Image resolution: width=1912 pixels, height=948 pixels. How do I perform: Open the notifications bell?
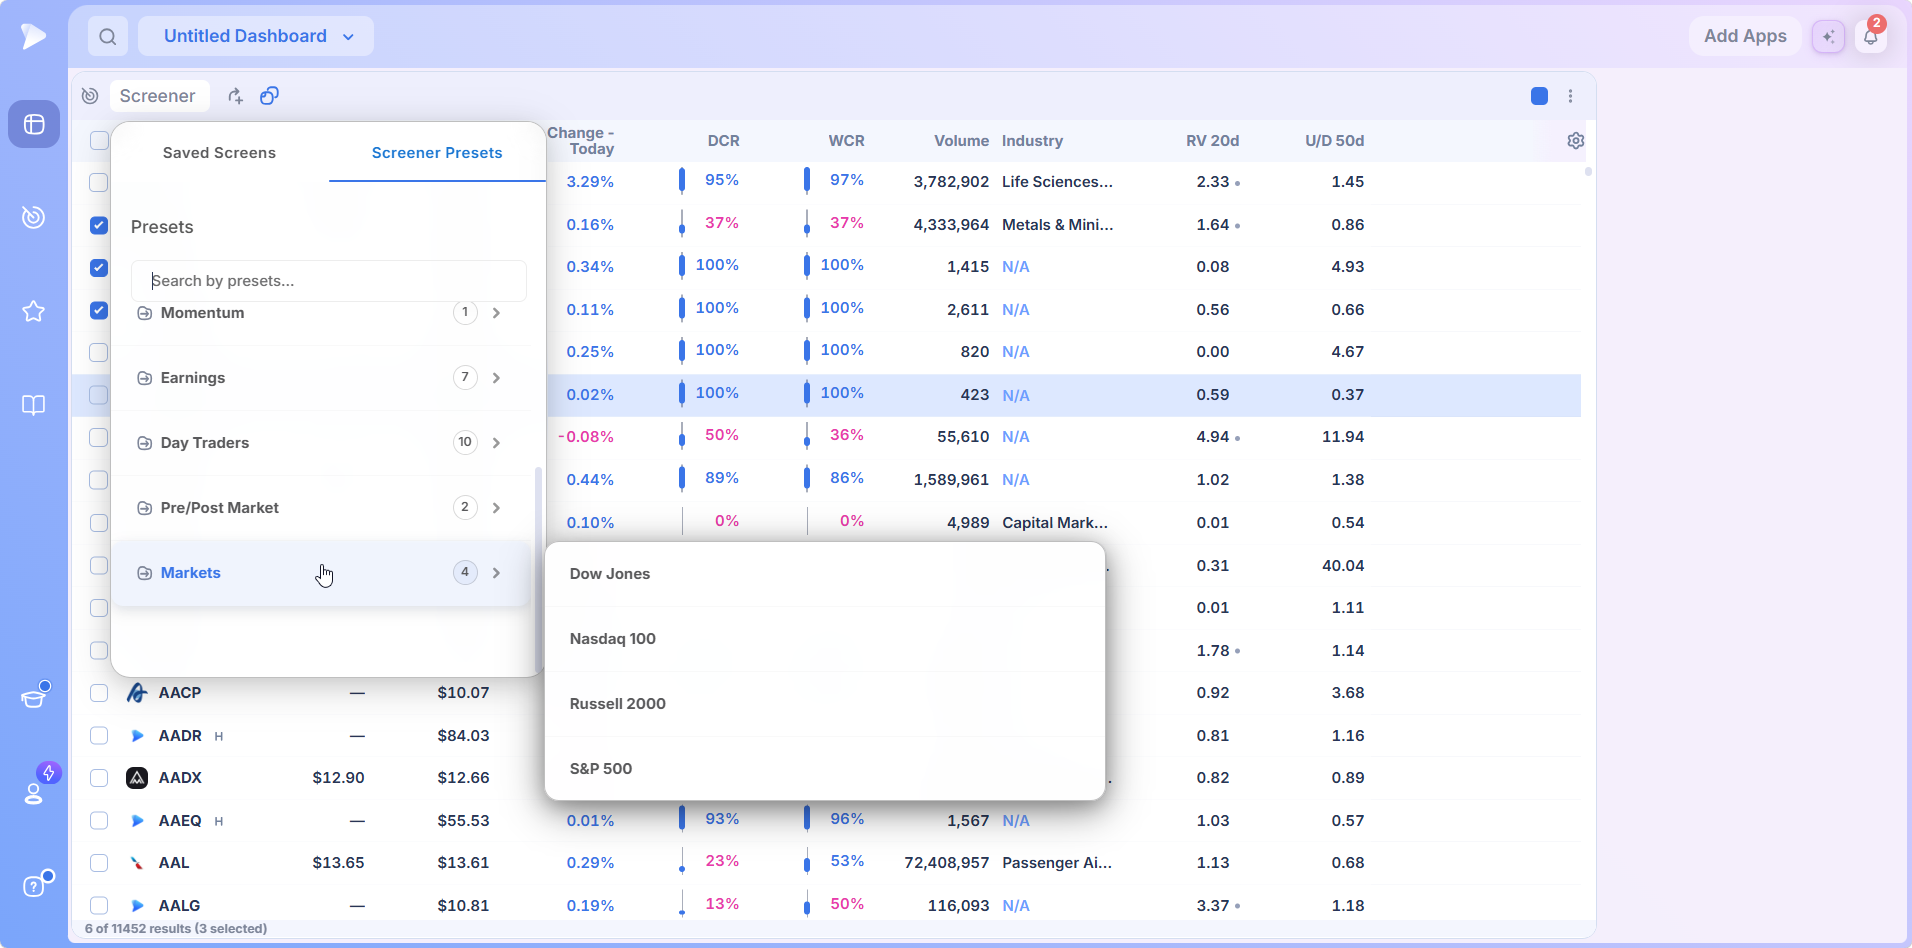[1871, 37]
